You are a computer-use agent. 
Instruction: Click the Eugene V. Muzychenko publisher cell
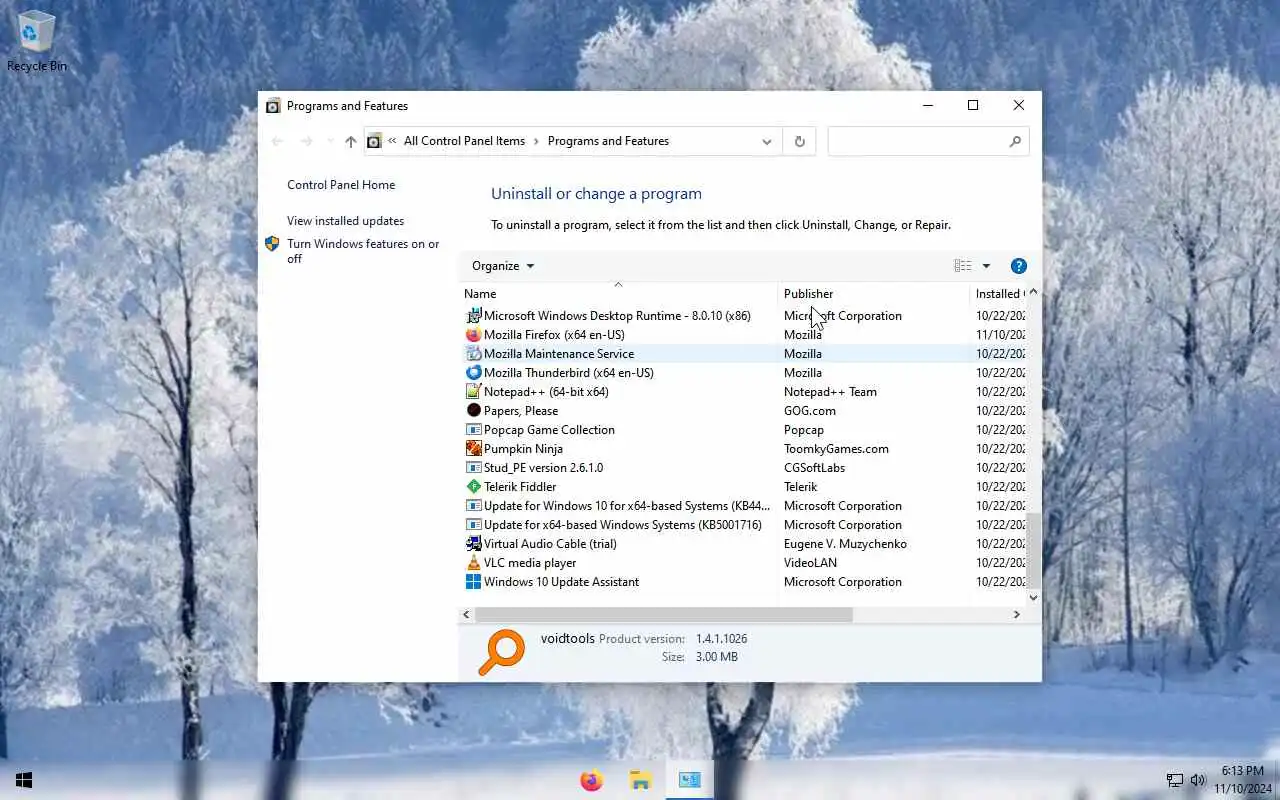(x=845, y=544)
